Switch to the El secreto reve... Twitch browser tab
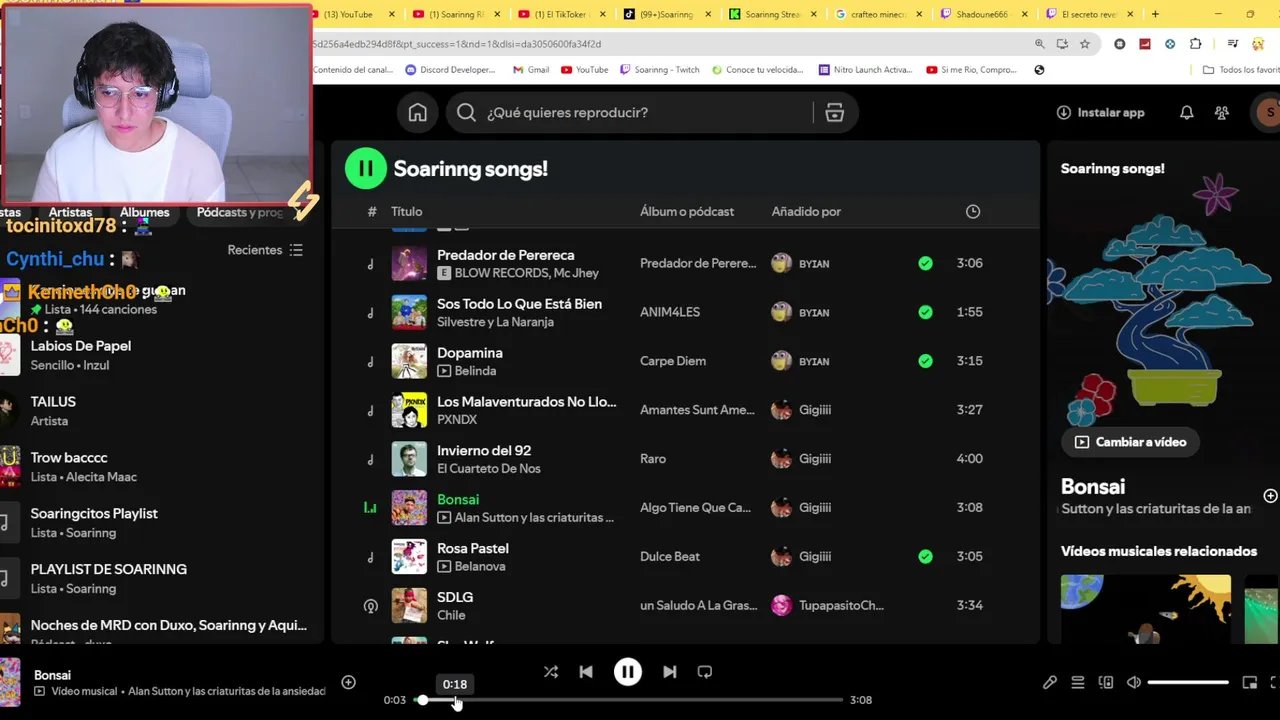 (1090, 14)
